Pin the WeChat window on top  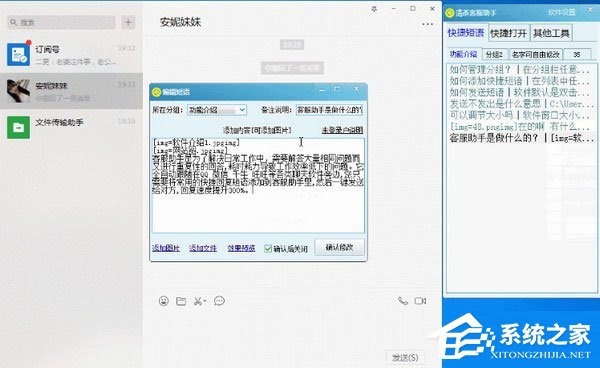pyautogui.click(x=374, y=9)
